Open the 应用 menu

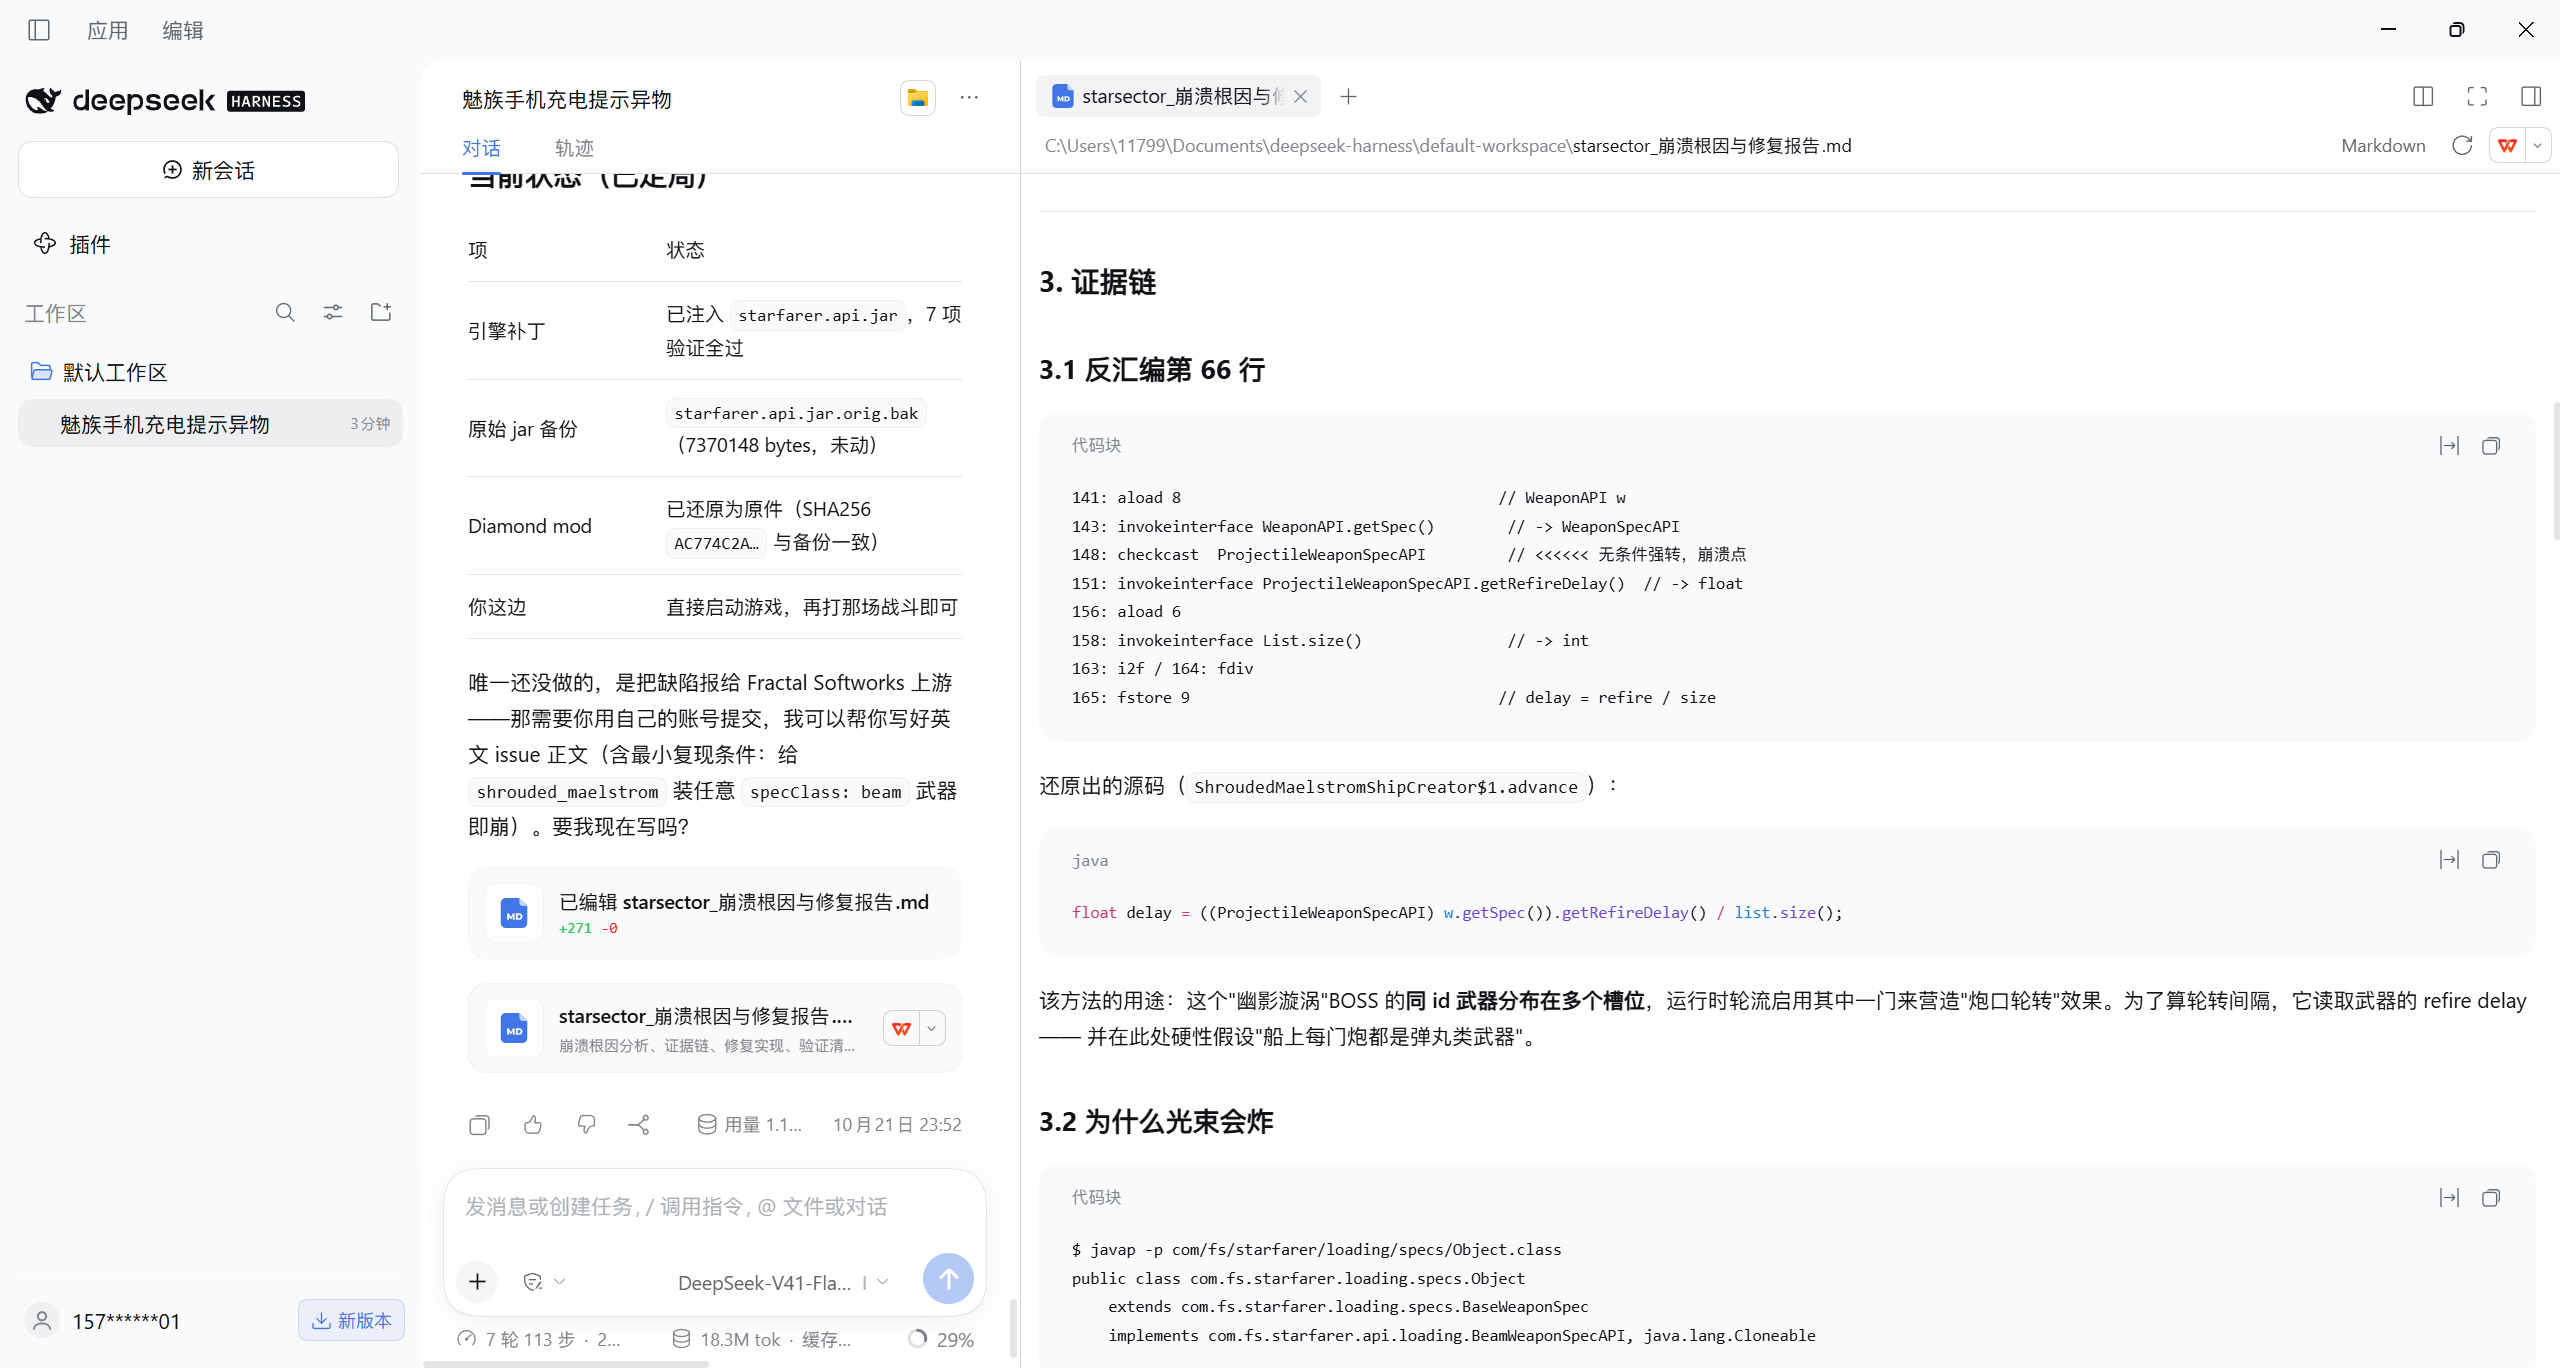pyautogui.click(x=107, y=30)
